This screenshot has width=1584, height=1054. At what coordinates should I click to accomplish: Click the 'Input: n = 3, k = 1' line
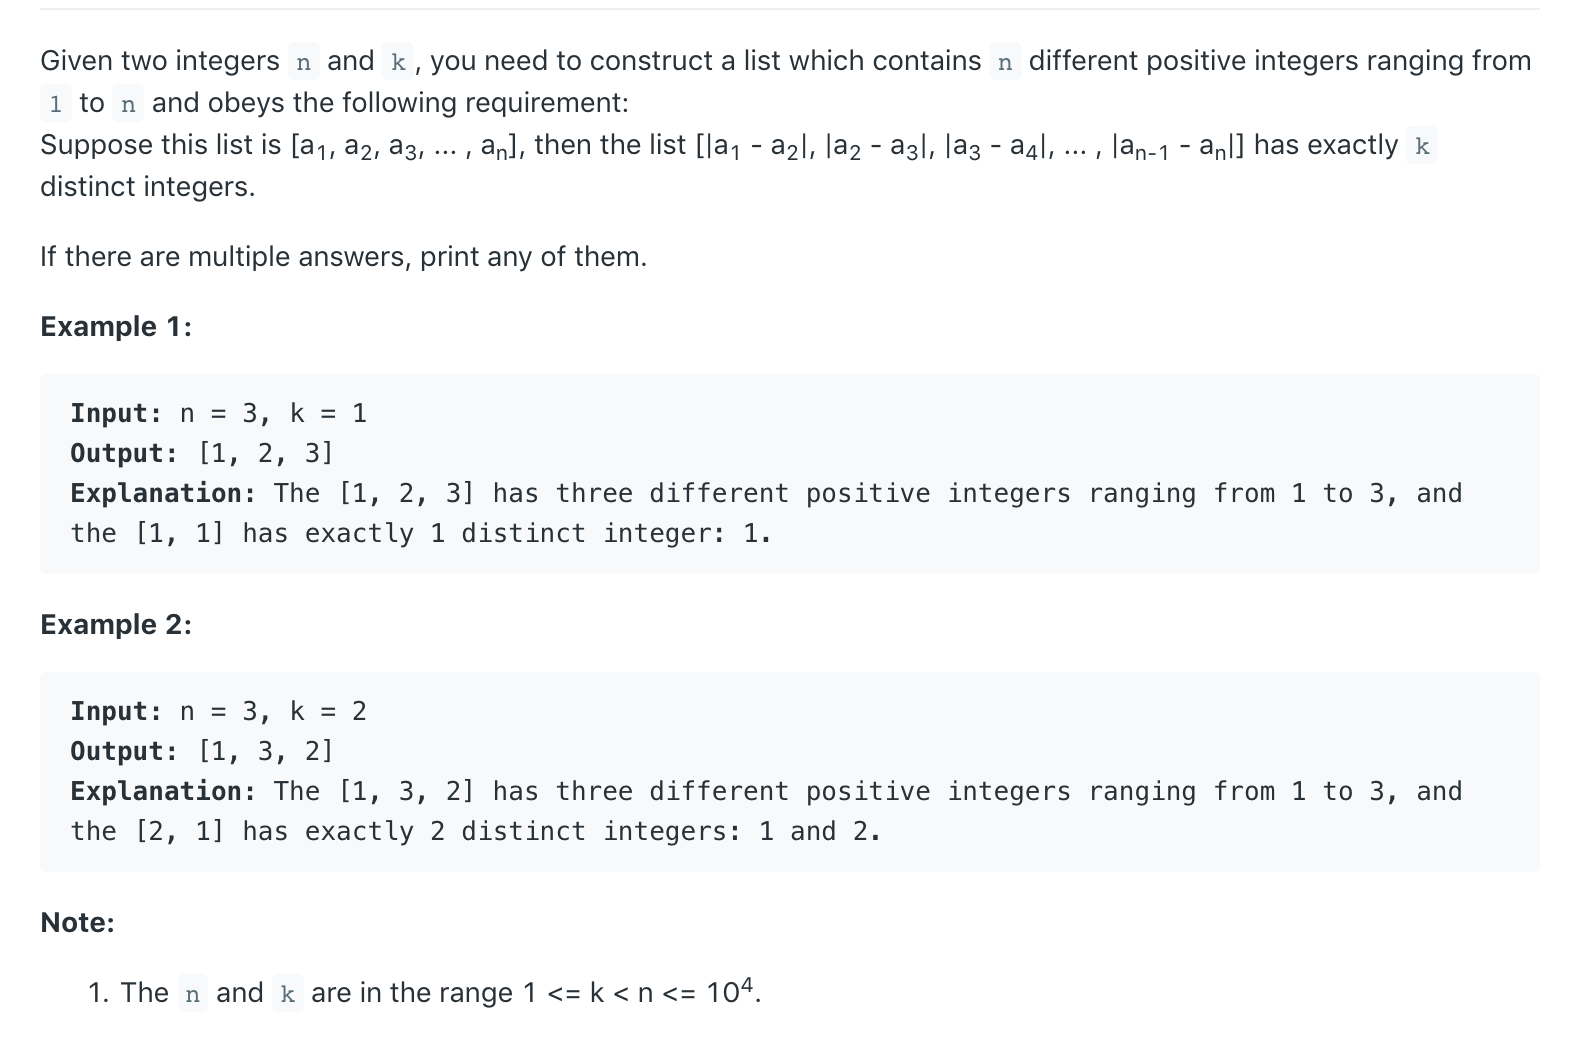218,413
